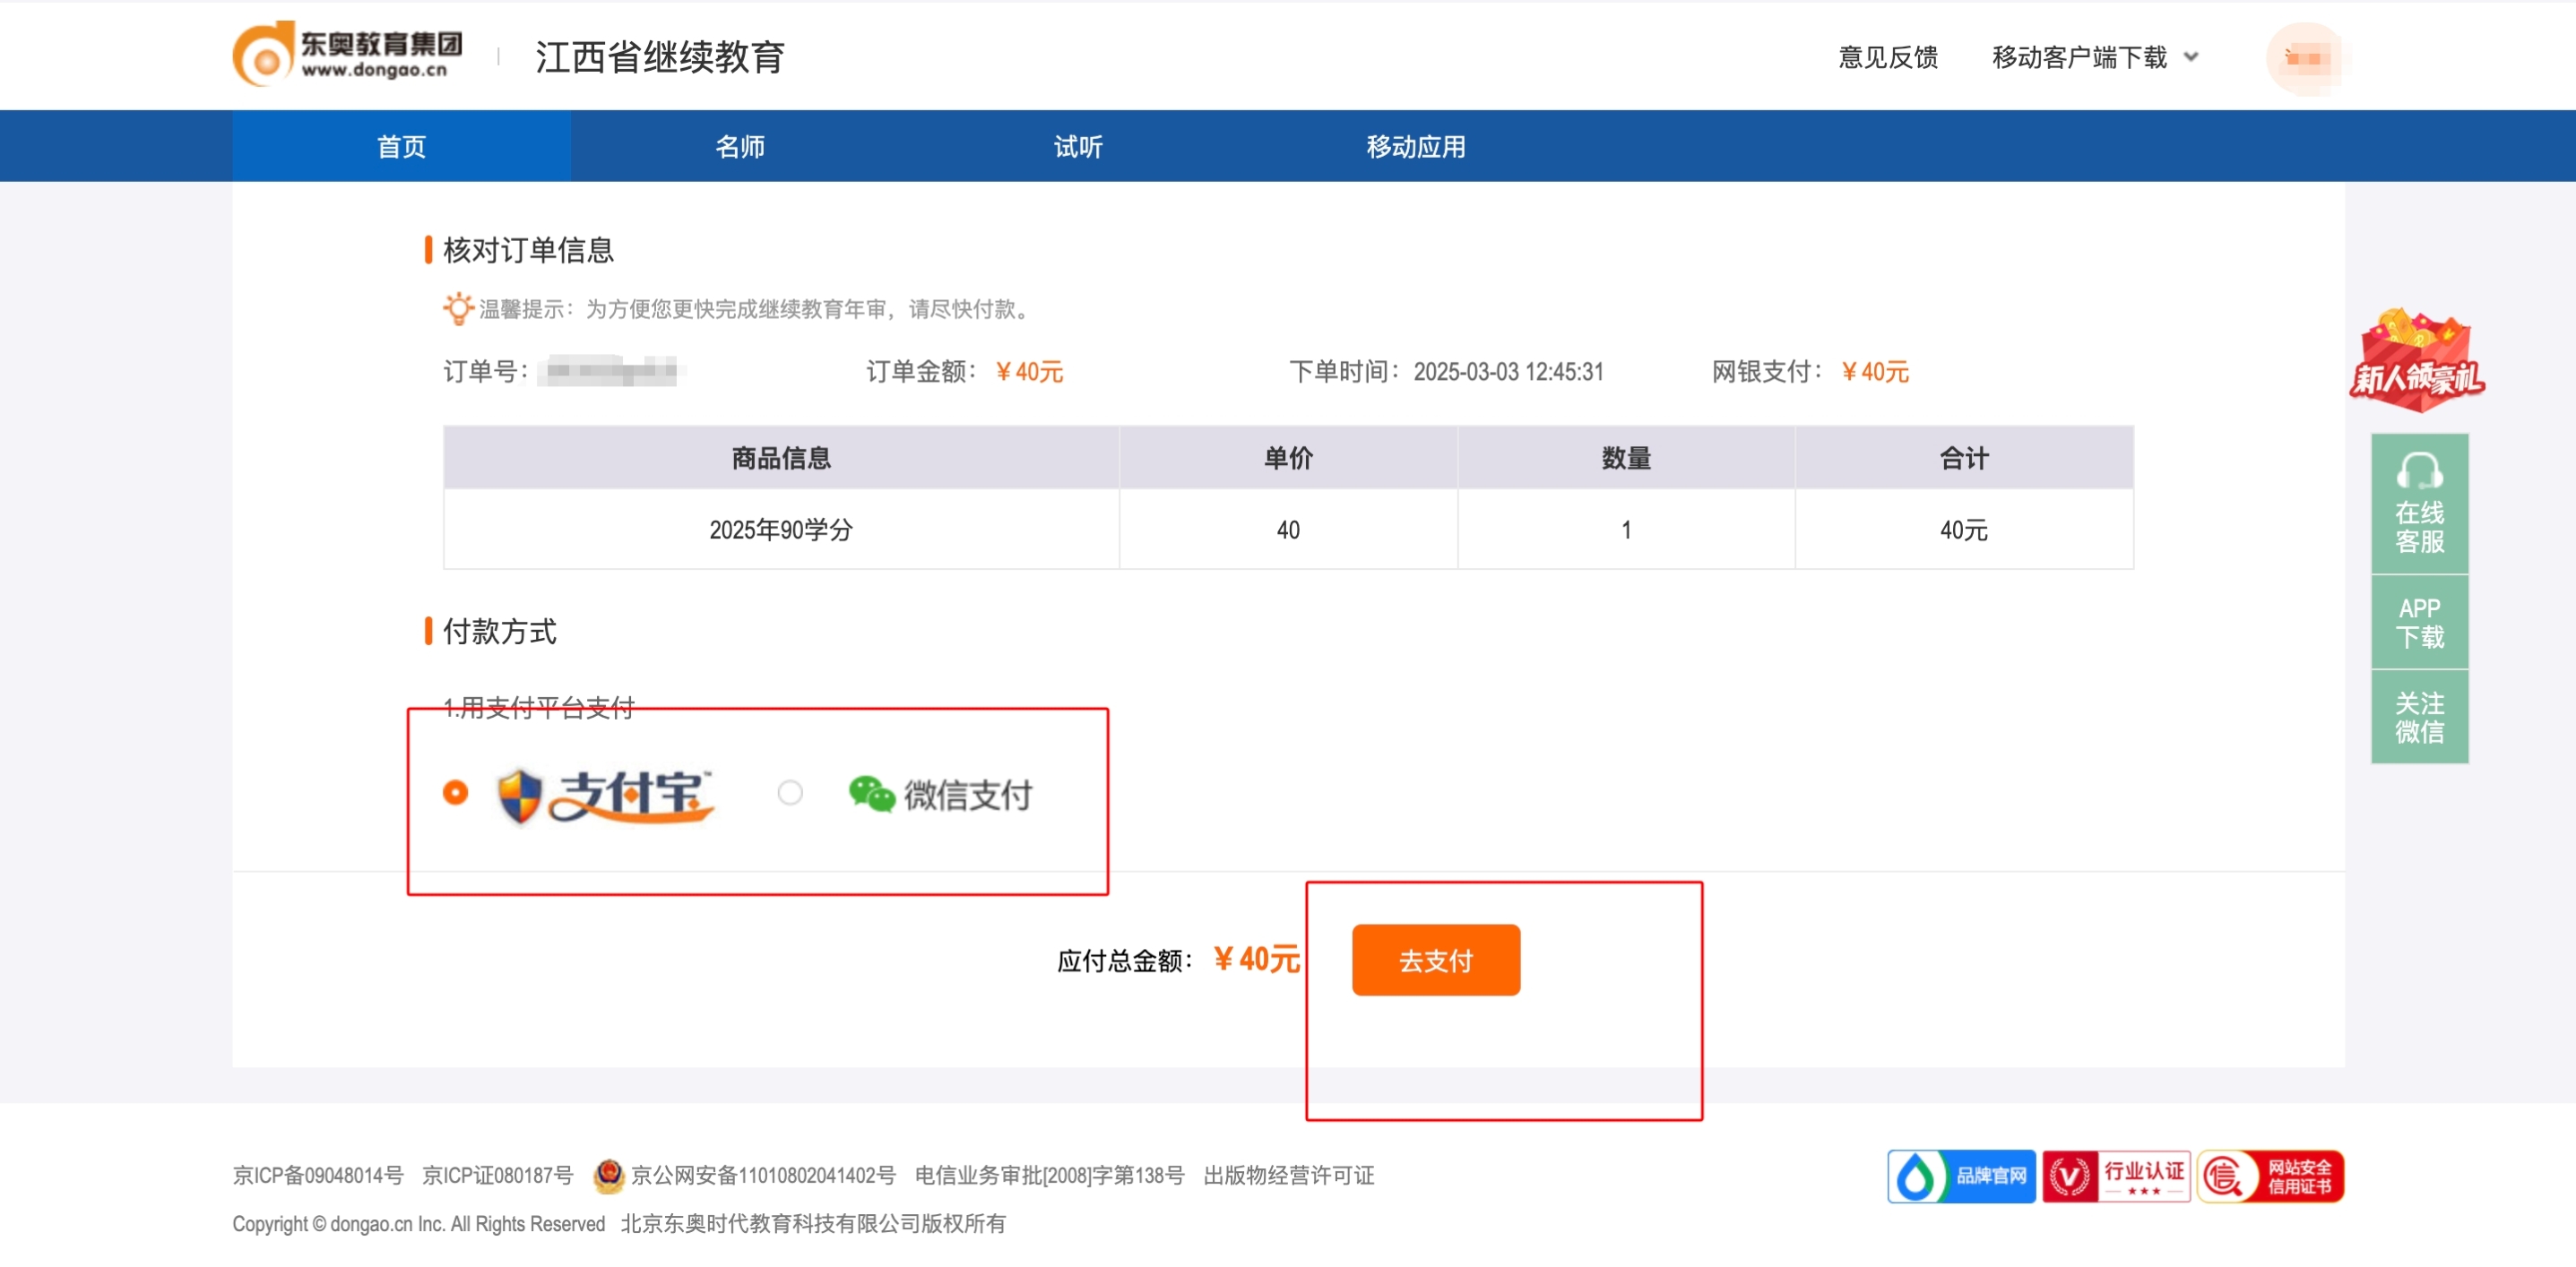Click the WeChat Pay 微信支付 logo
This screenshot has height=1267, width=2576.
coord(940,795)
